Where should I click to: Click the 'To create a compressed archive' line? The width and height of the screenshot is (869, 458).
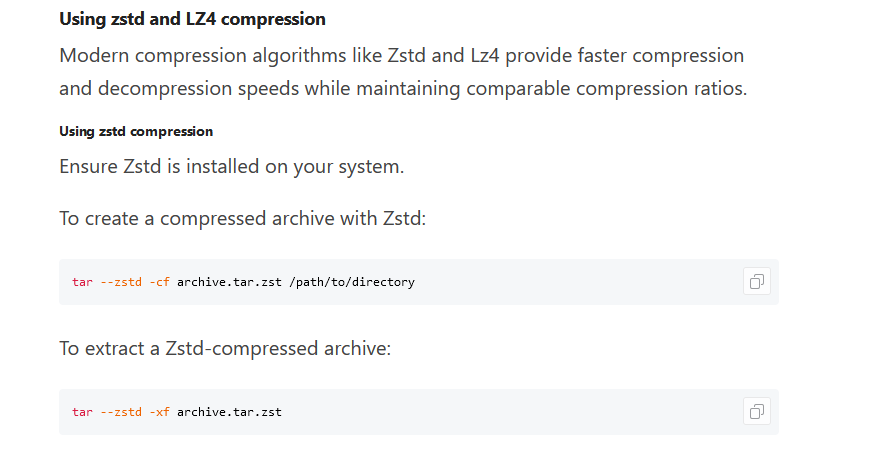coord(242,218)
